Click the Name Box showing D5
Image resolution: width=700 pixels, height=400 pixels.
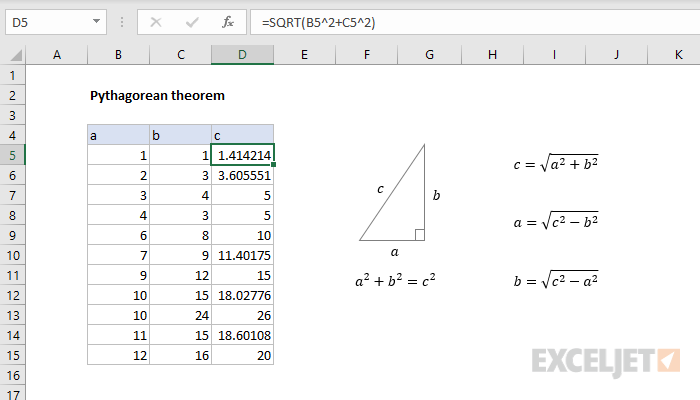coord(48,21)
